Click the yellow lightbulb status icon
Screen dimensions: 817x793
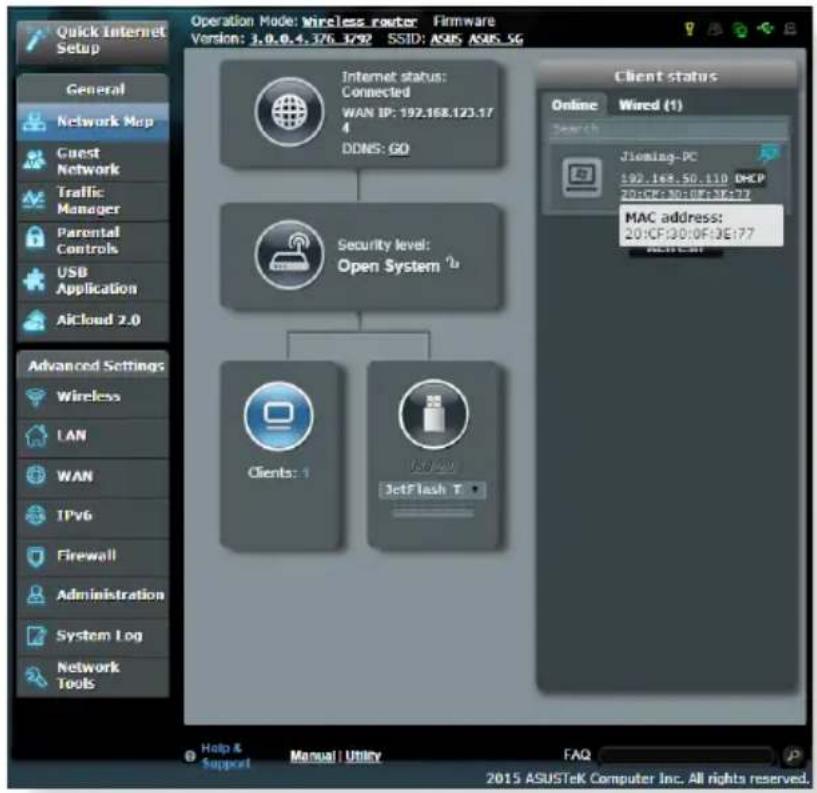point(689,29)
